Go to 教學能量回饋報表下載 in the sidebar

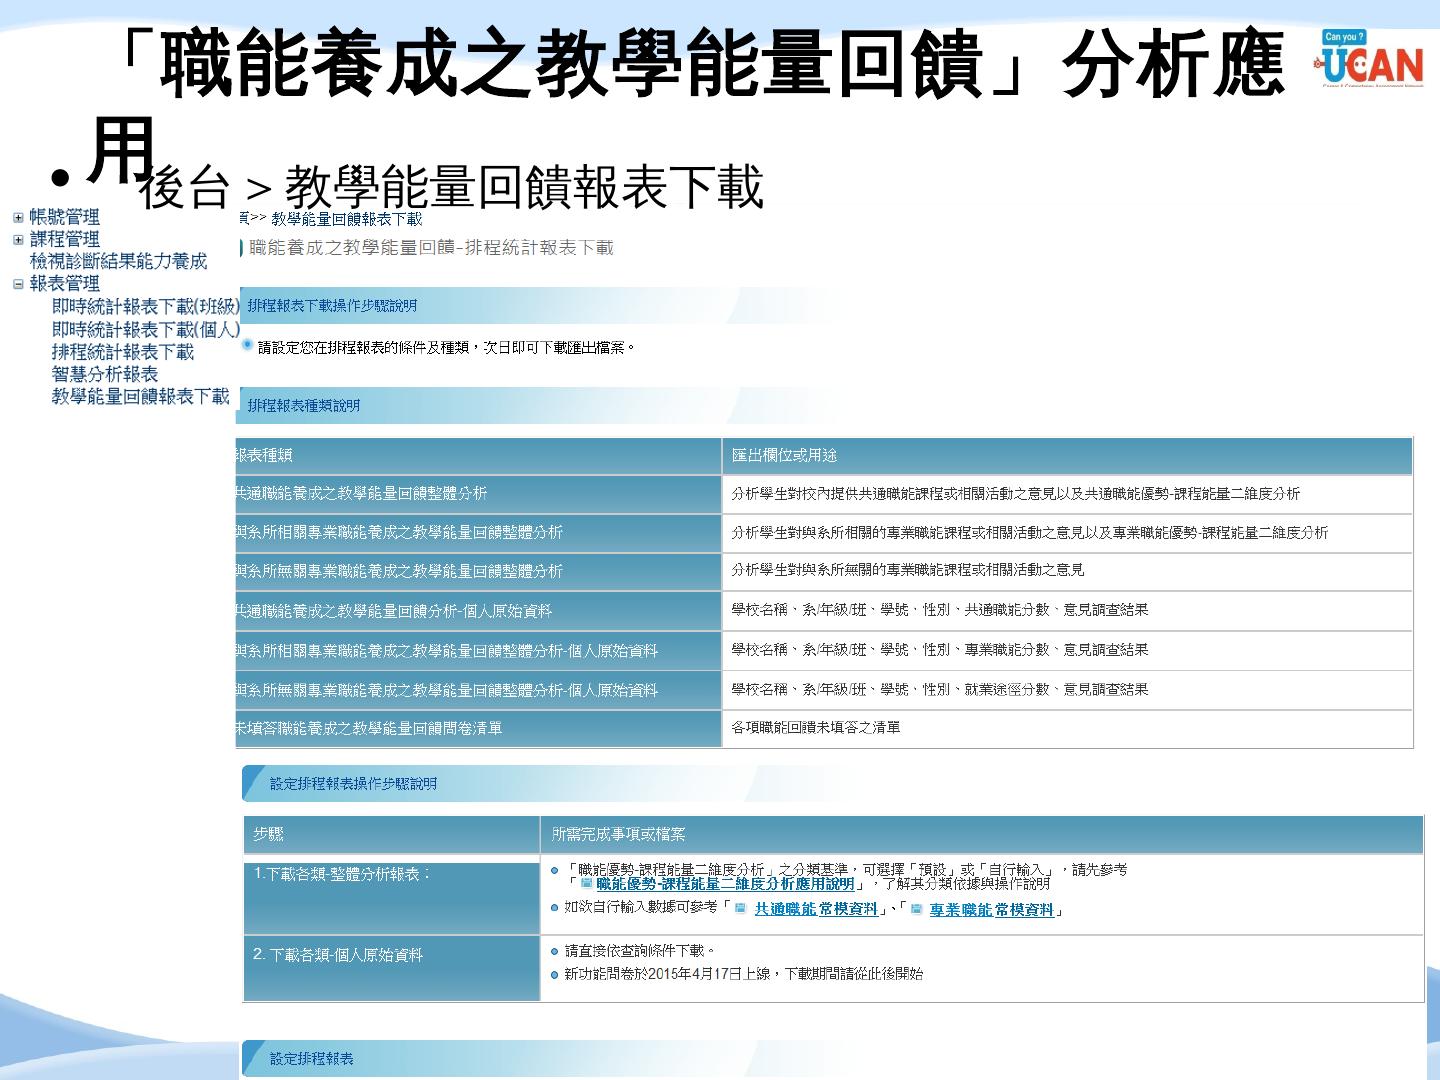click(x=140, y=397)
